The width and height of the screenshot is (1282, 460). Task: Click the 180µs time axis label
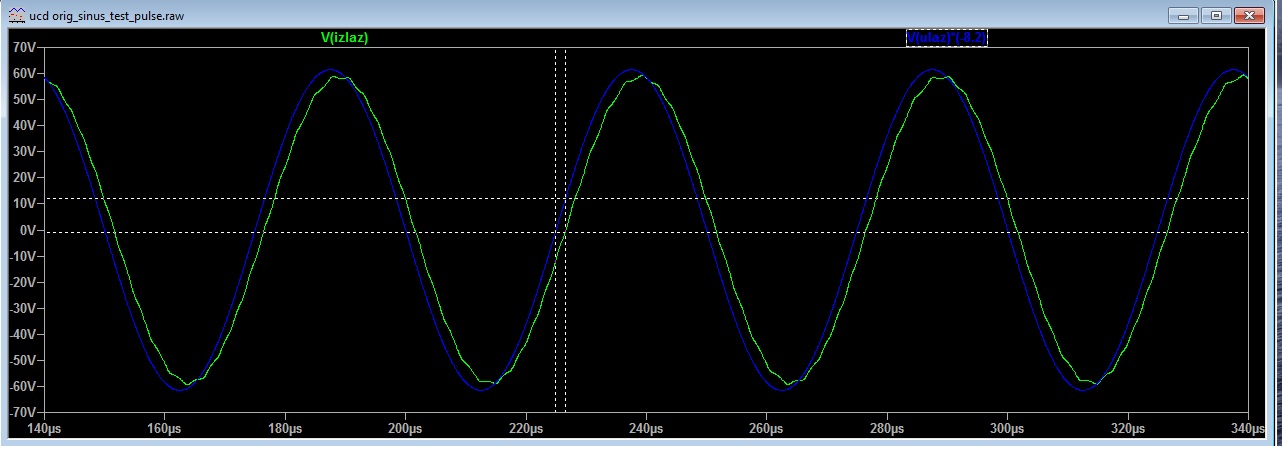click(285, 428)
